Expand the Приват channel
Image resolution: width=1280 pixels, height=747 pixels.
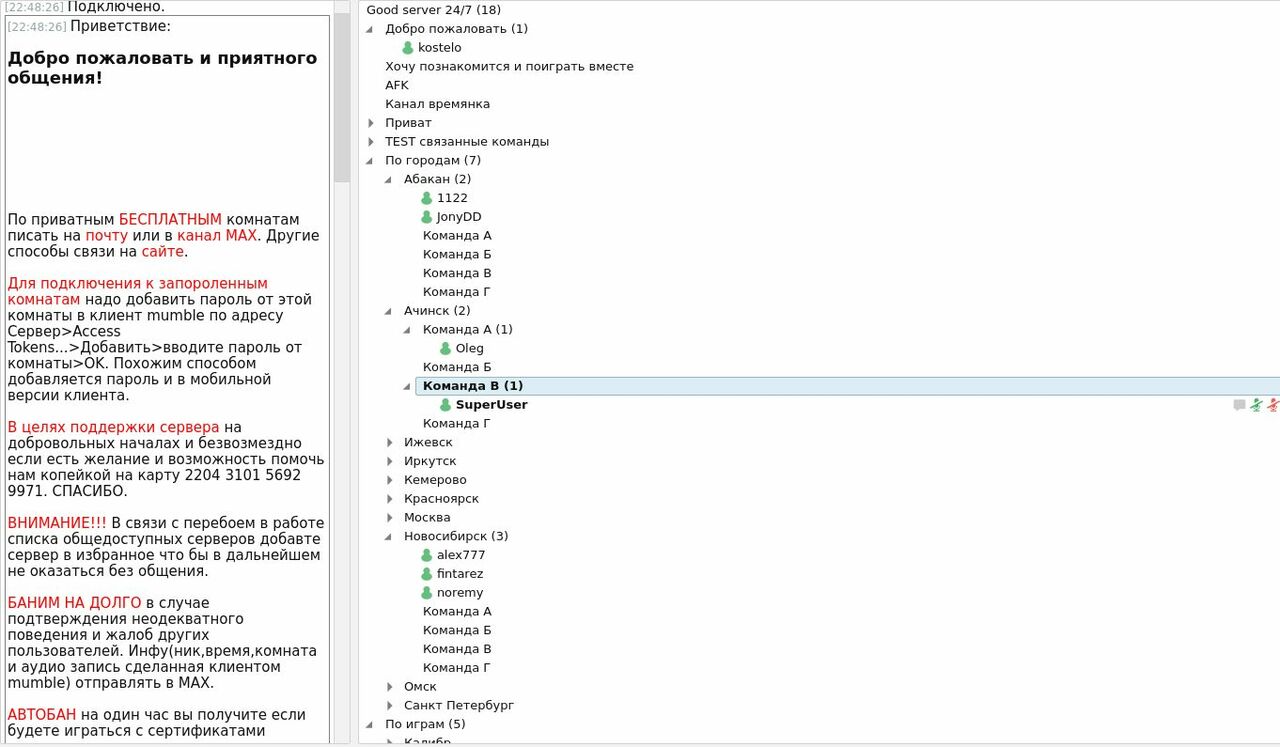click(x=371, y=123)
